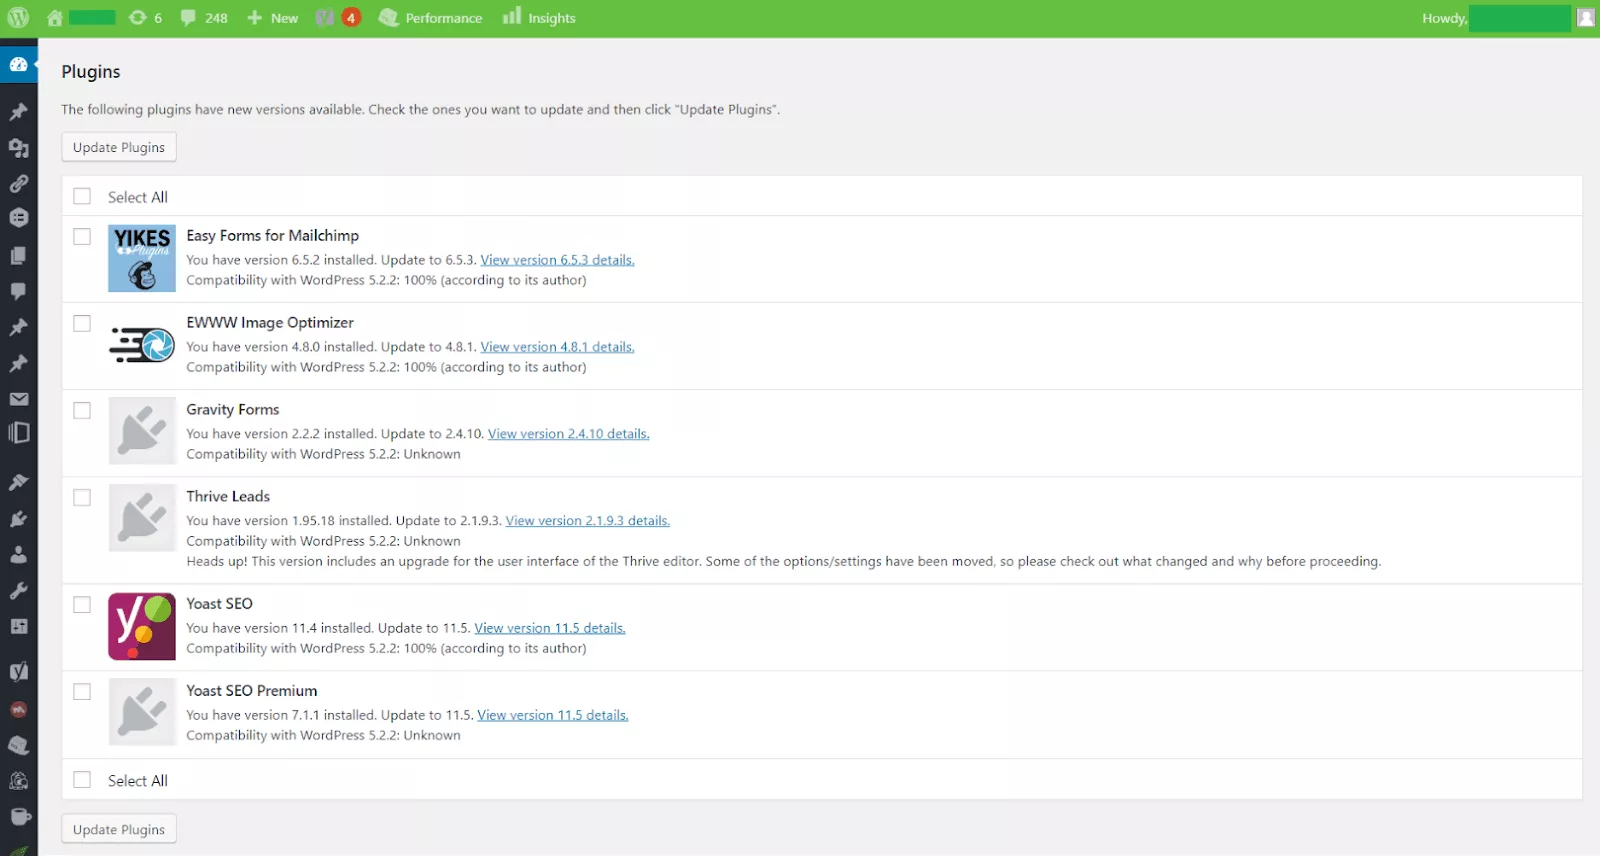
Task: Open the Performance admin bar menu
Action: (x=431, y=18)
